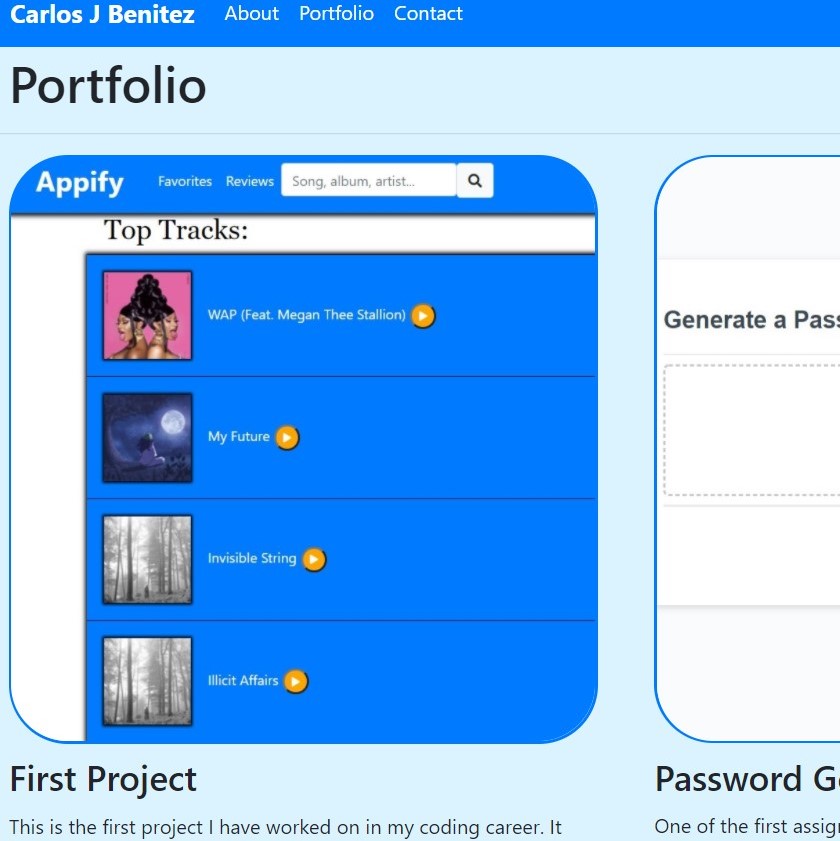The width and height of the screenshot is (840, 841).
Task: Click the Invisible String album cover
Action: (x=148, y=559)
